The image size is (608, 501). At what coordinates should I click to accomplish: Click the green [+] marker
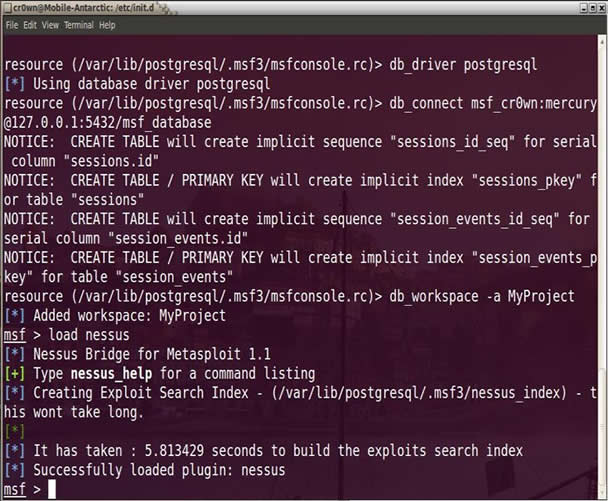[x=14, y=374]
